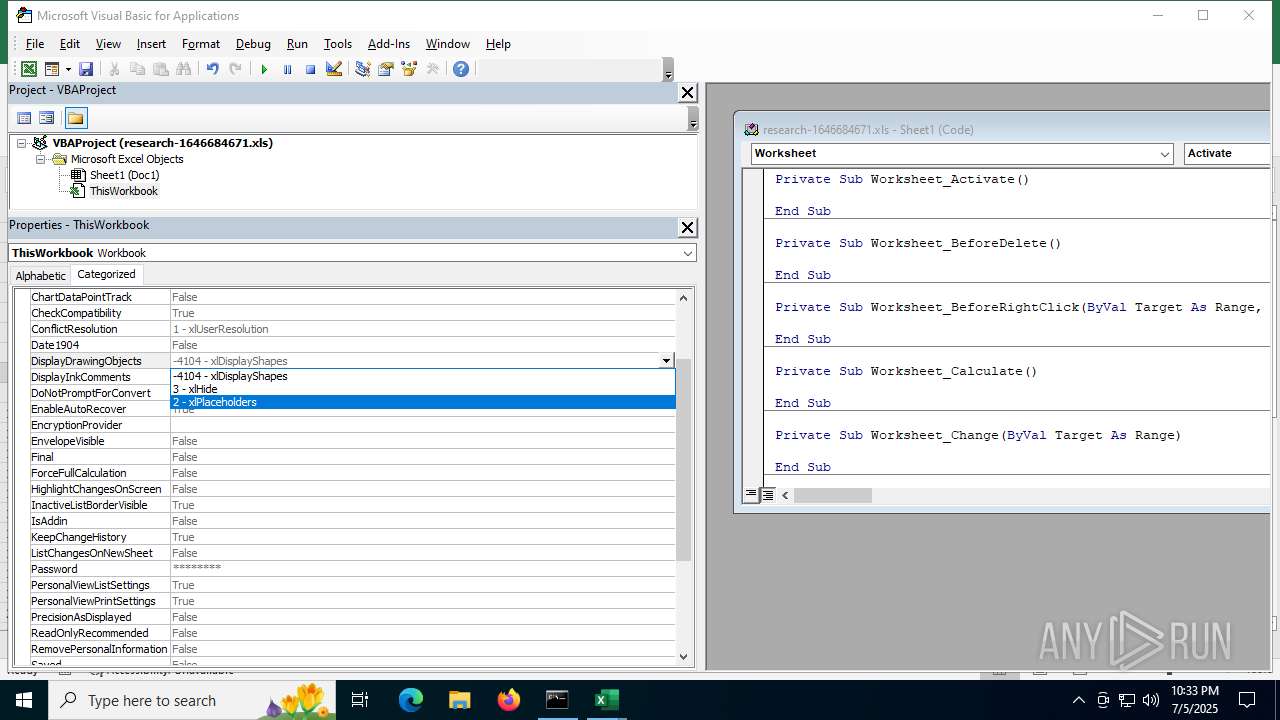Select Sheet1 (Doc1) in project tree

(124, 175)
